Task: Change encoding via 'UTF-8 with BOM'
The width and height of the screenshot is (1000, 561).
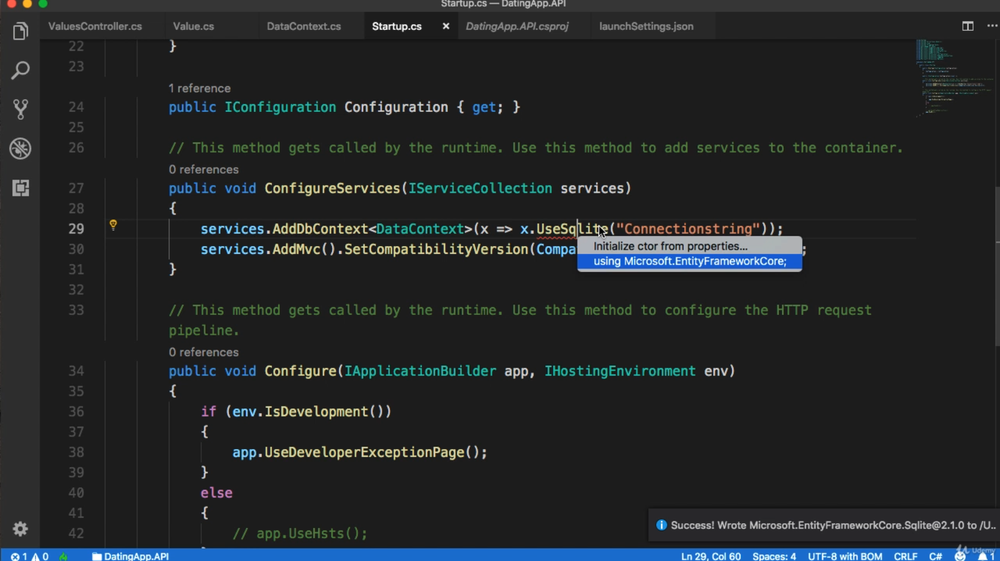Action: (x=845, y=556)
